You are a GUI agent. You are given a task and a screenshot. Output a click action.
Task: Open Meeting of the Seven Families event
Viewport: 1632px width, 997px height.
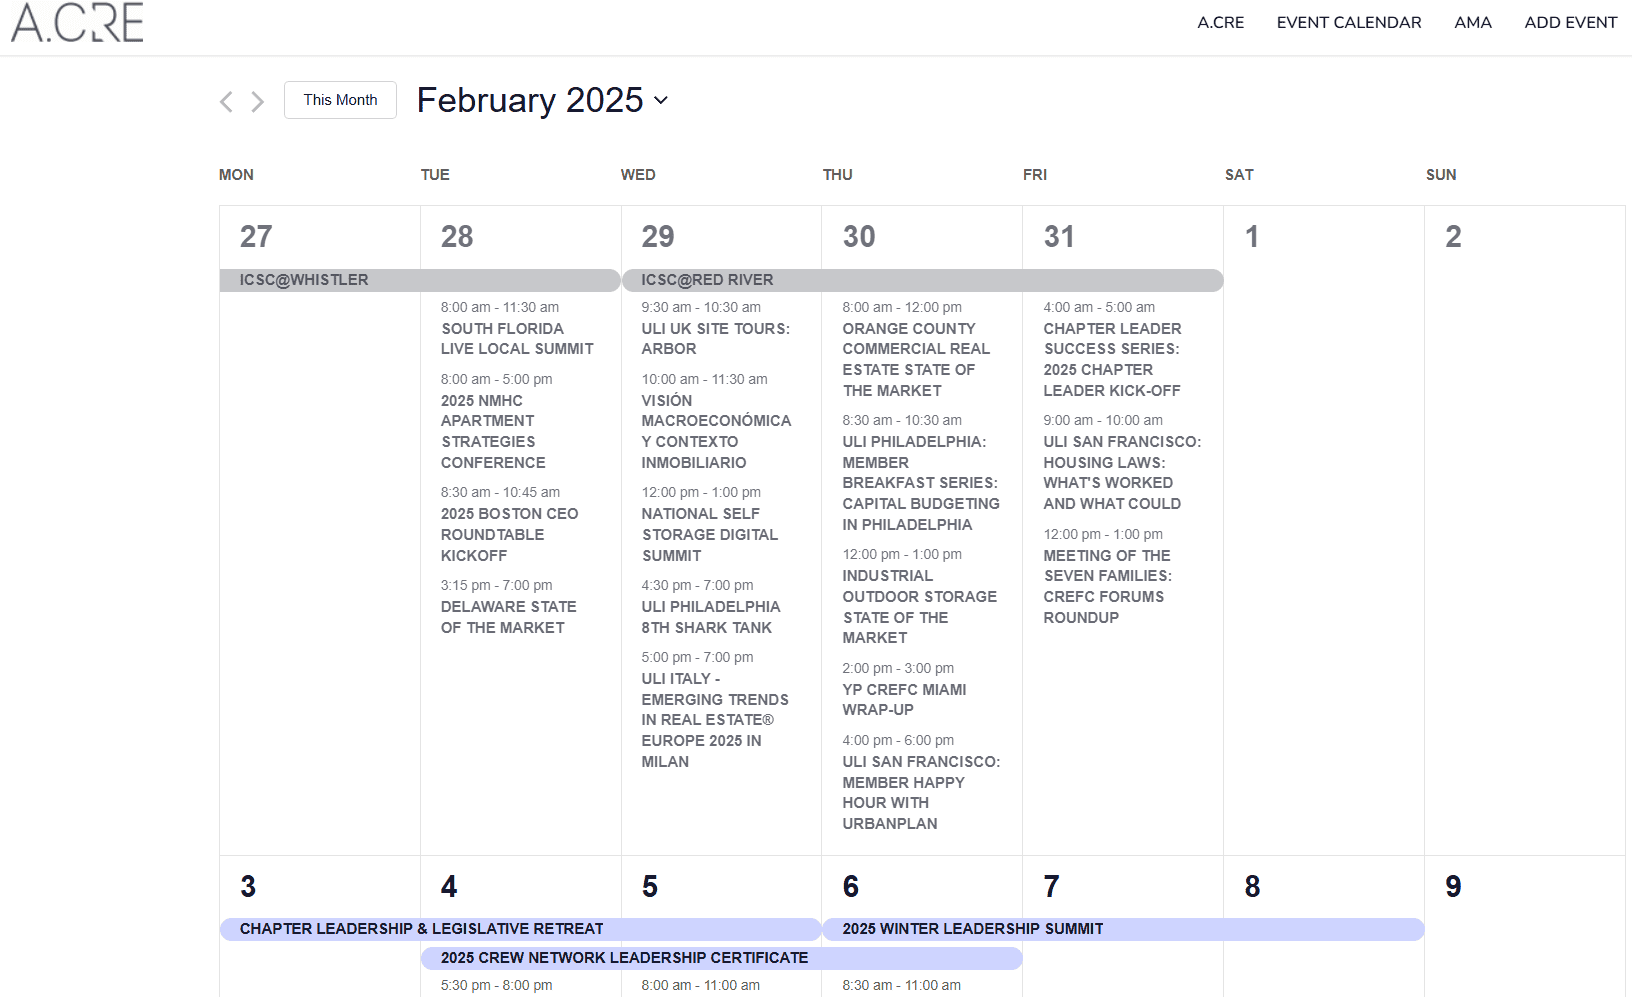coord(1107,586)
